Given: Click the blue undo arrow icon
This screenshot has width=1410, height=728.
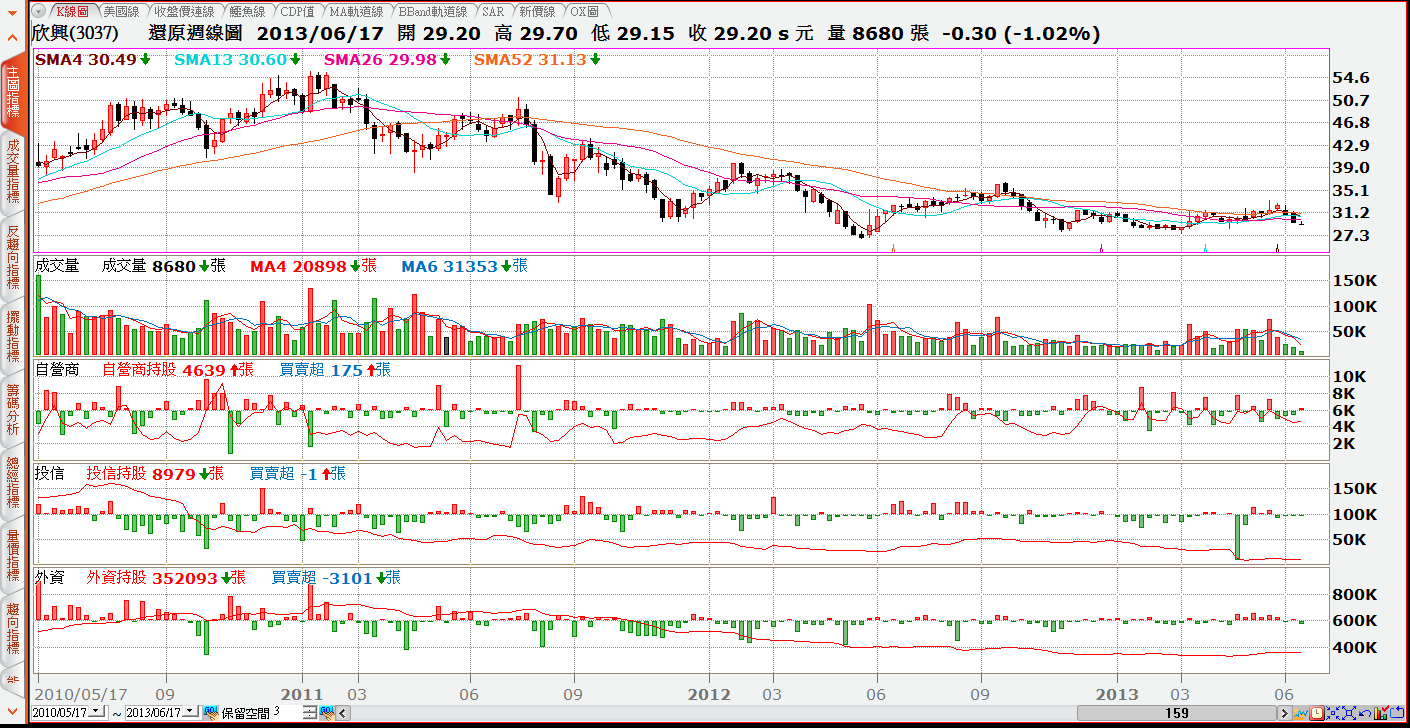Looking at the screenshot, I should [x=1365, y=713].
